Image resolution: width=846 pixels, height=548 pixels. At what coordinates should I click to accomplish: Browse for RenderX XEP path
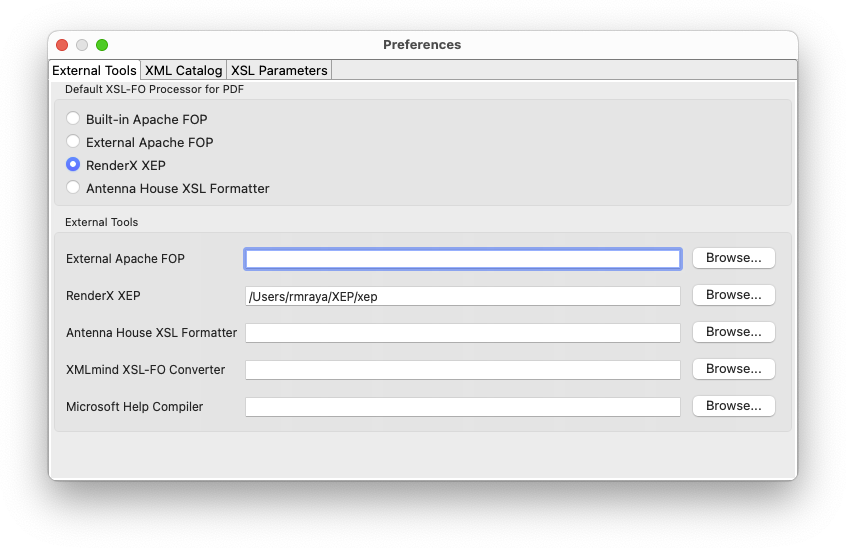734,295
